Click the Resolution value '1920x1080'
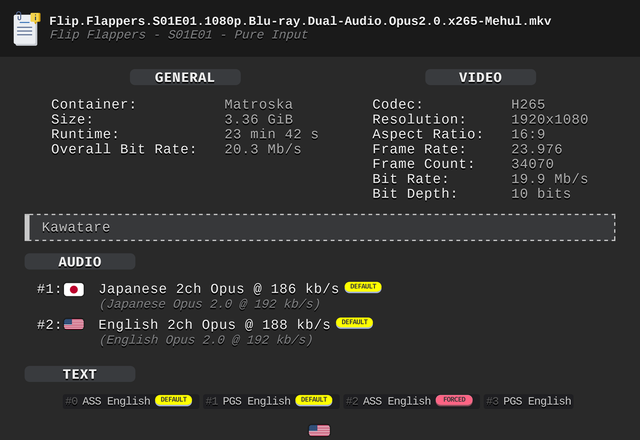 tap(550, 120)
